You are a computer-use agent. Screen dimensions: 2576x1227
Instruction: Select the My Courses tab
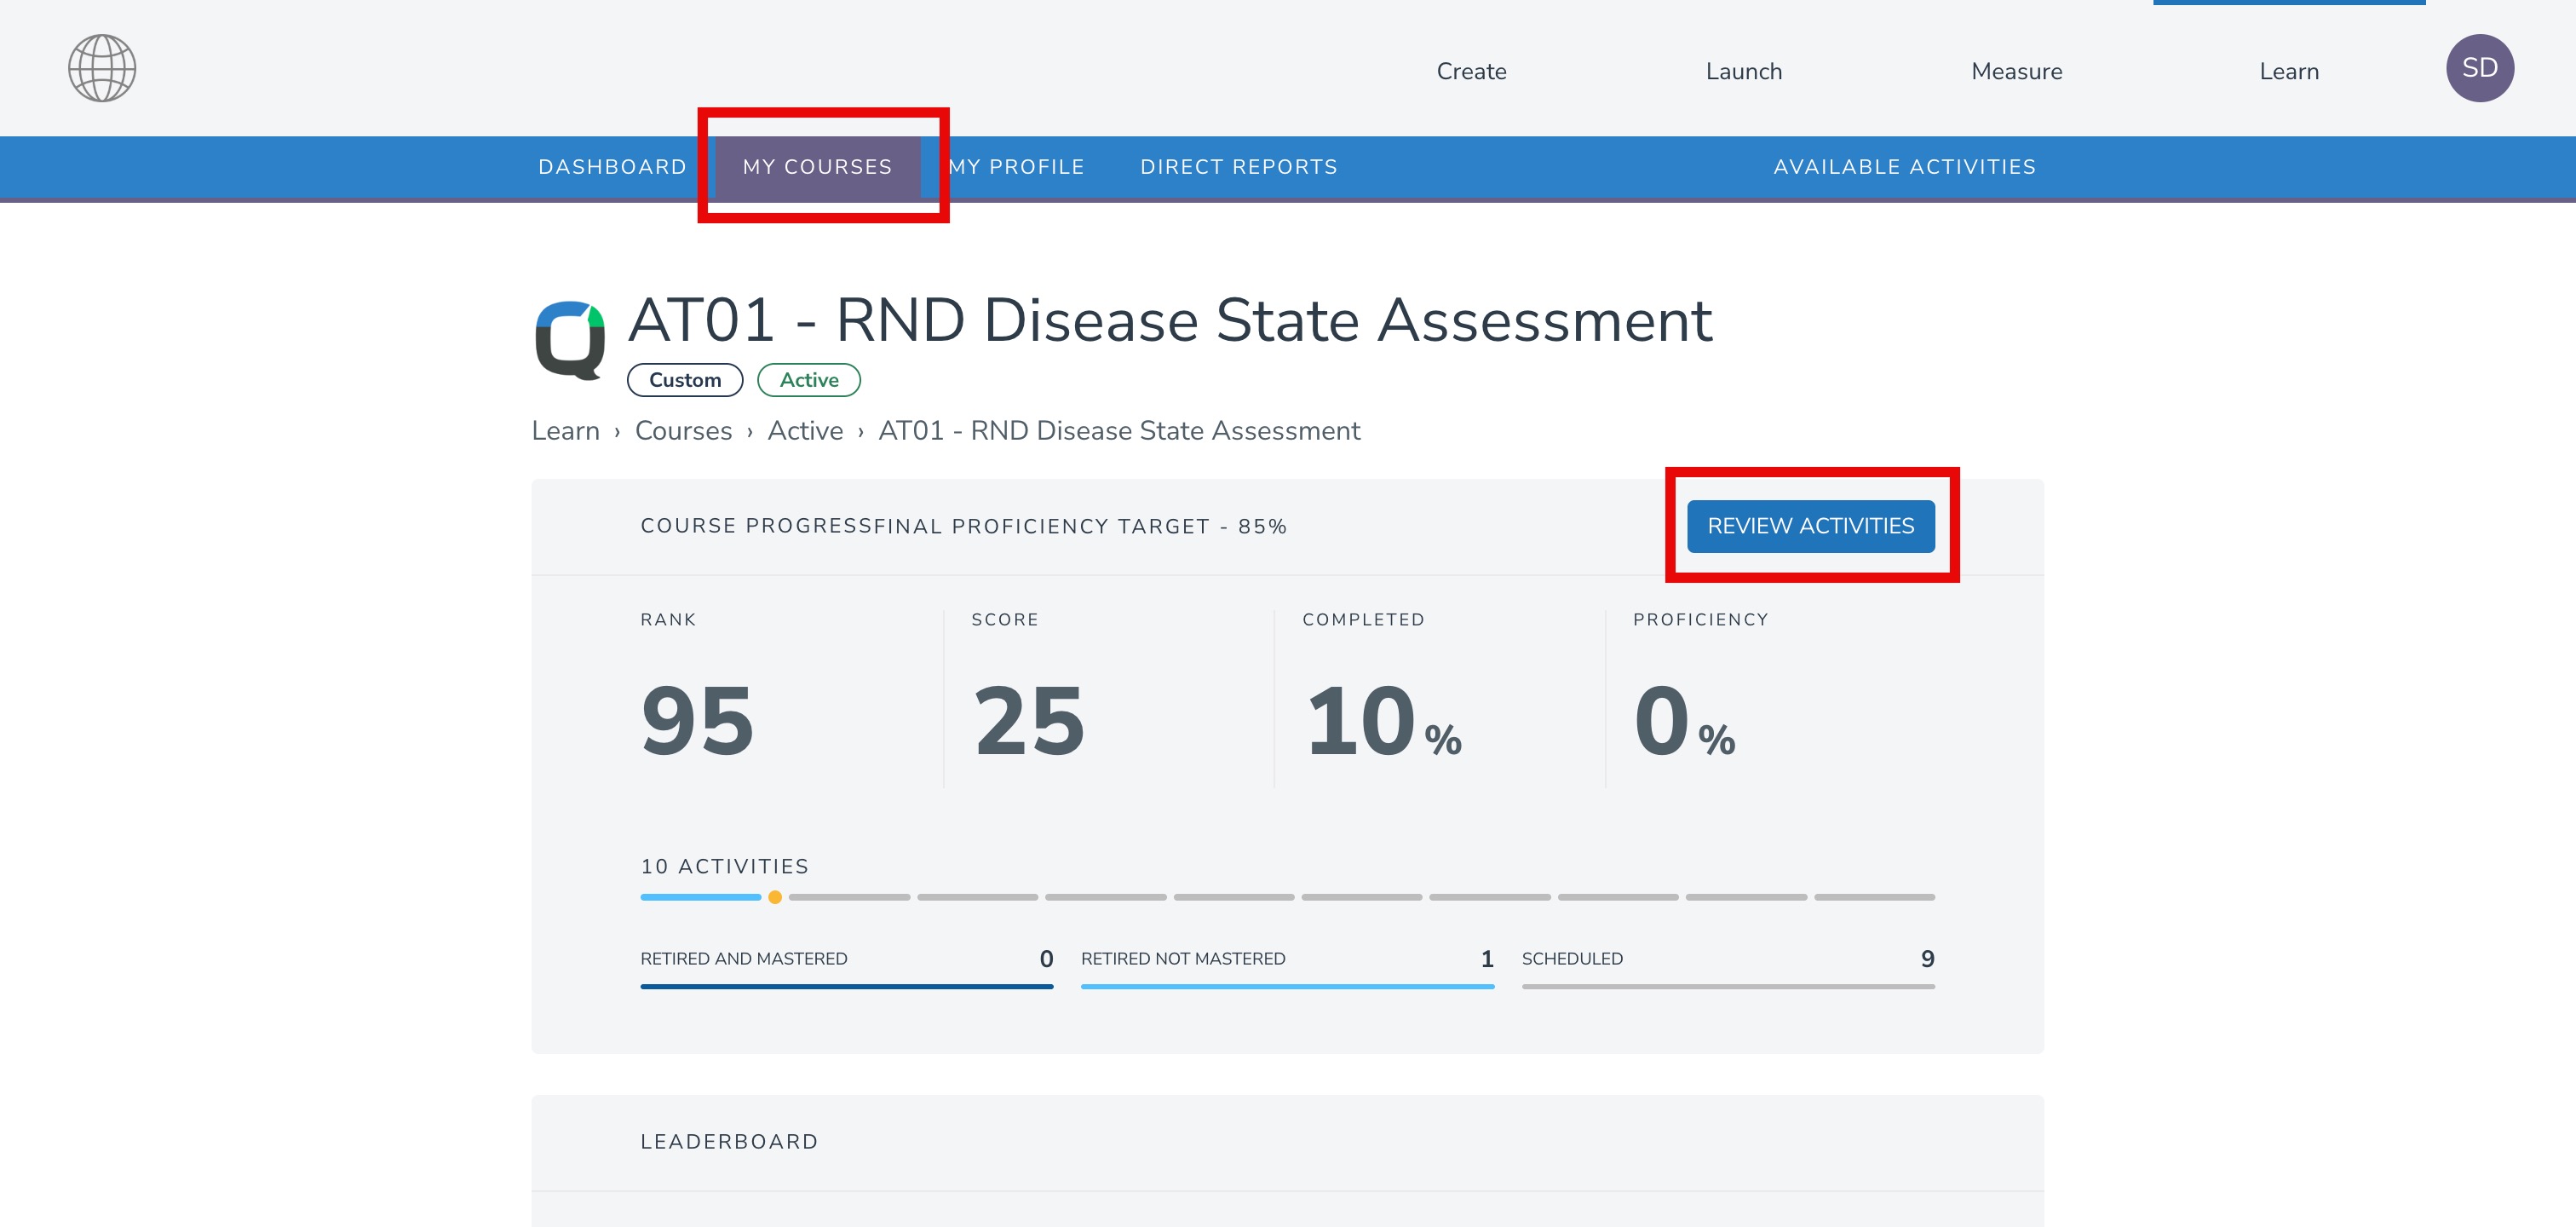click(x=817, y=167)
